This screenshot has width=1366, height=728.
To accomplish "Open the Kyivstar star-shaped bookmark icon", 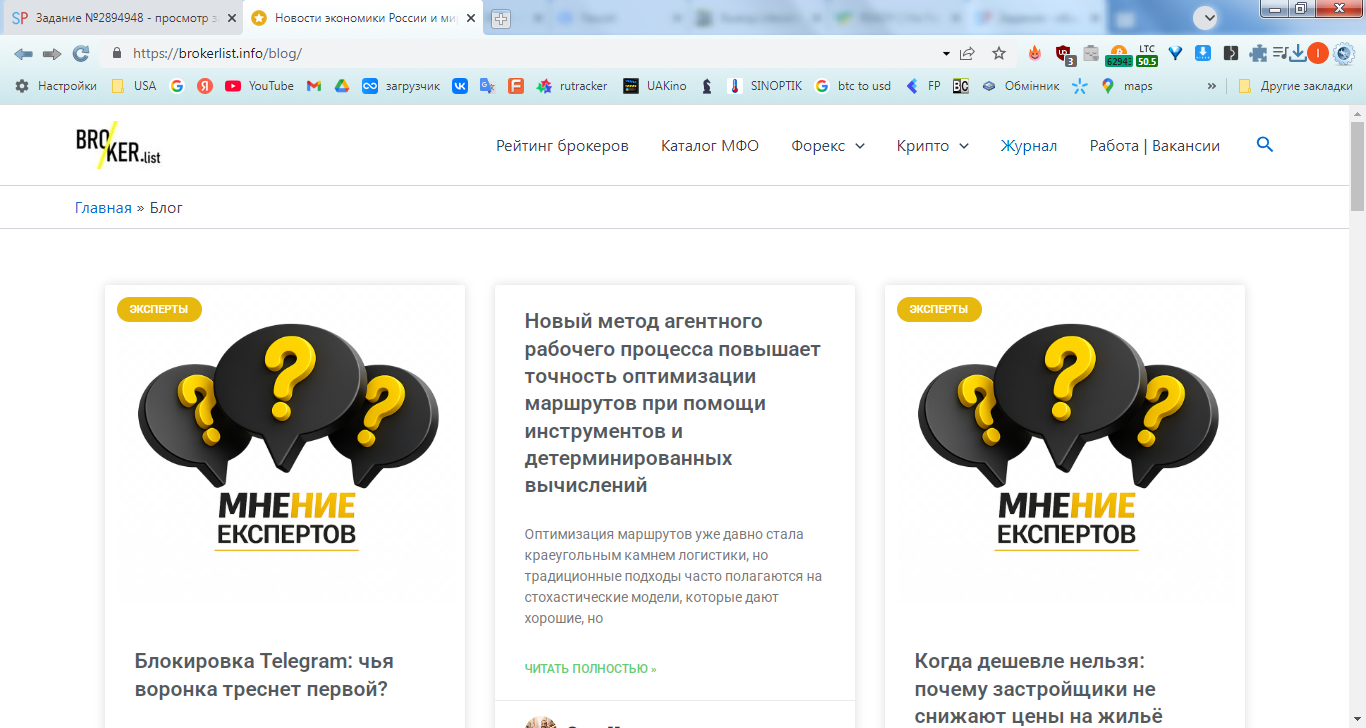I will [1079, 86].
